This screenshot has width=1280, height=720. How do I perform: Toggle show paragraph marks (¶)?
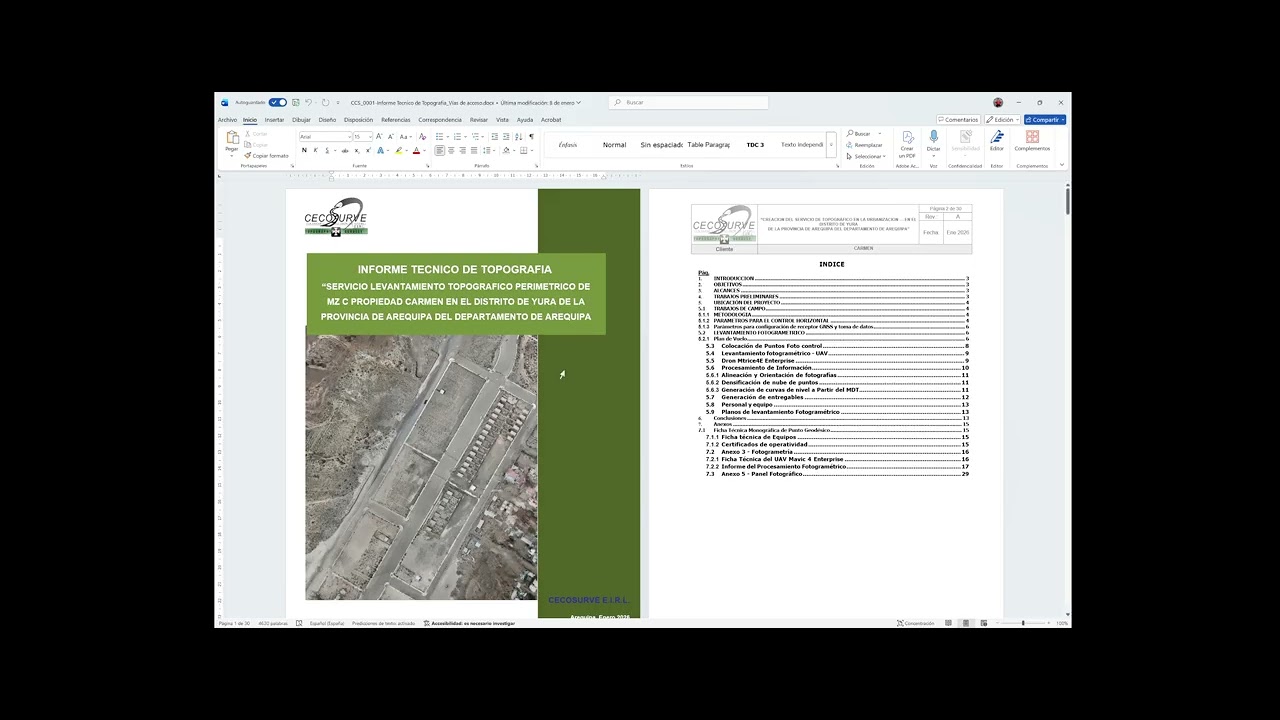(x=531, y=136)
